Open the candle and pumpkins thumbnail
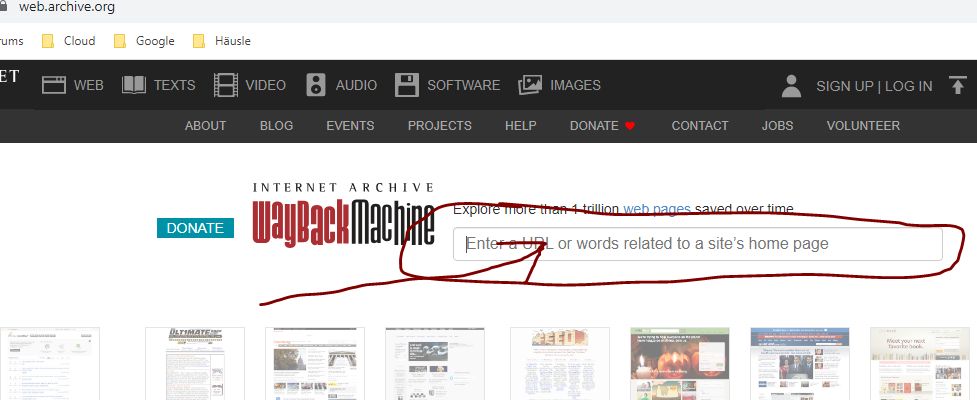 680,364
